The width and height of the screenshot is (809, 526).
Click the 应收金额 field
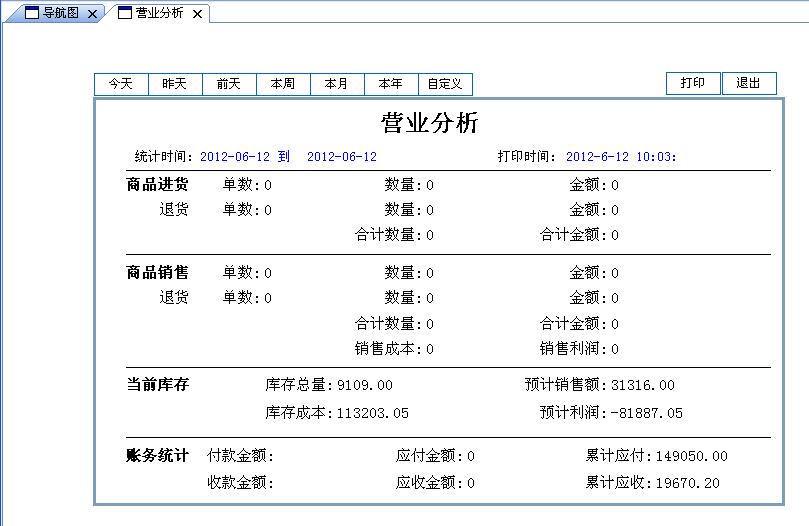(x=435, y=483)
